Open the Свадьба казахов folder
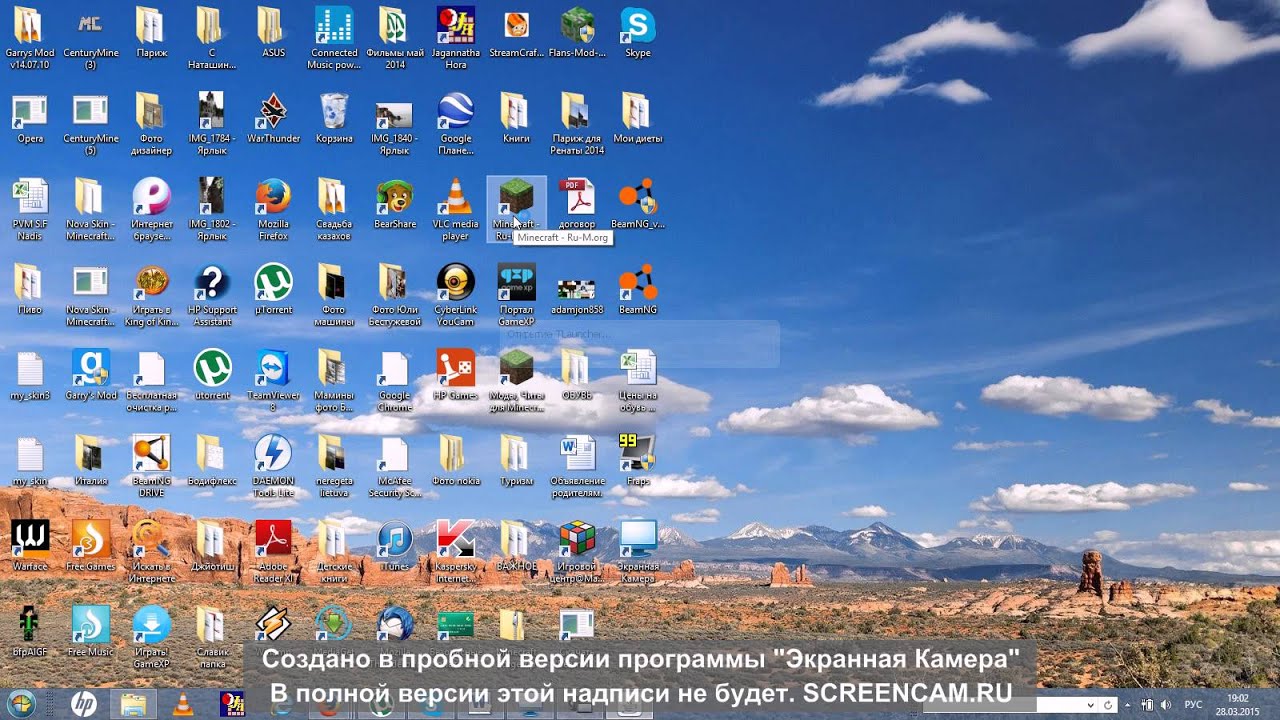1280x720 pixels. pos(334,209)
